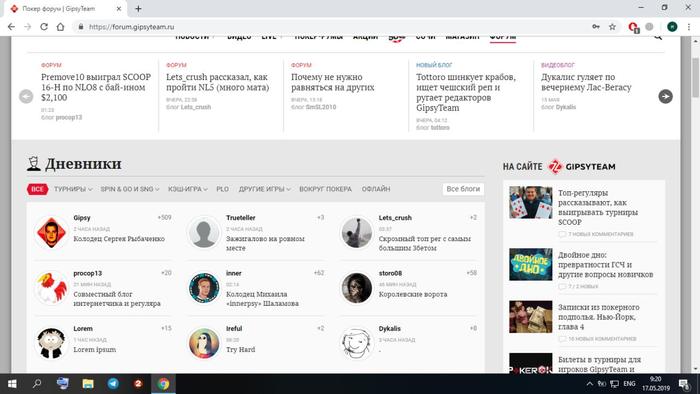Open the inner blog avatar
Image resolution: width=700 pixels, height=394 pixels.
204,288
